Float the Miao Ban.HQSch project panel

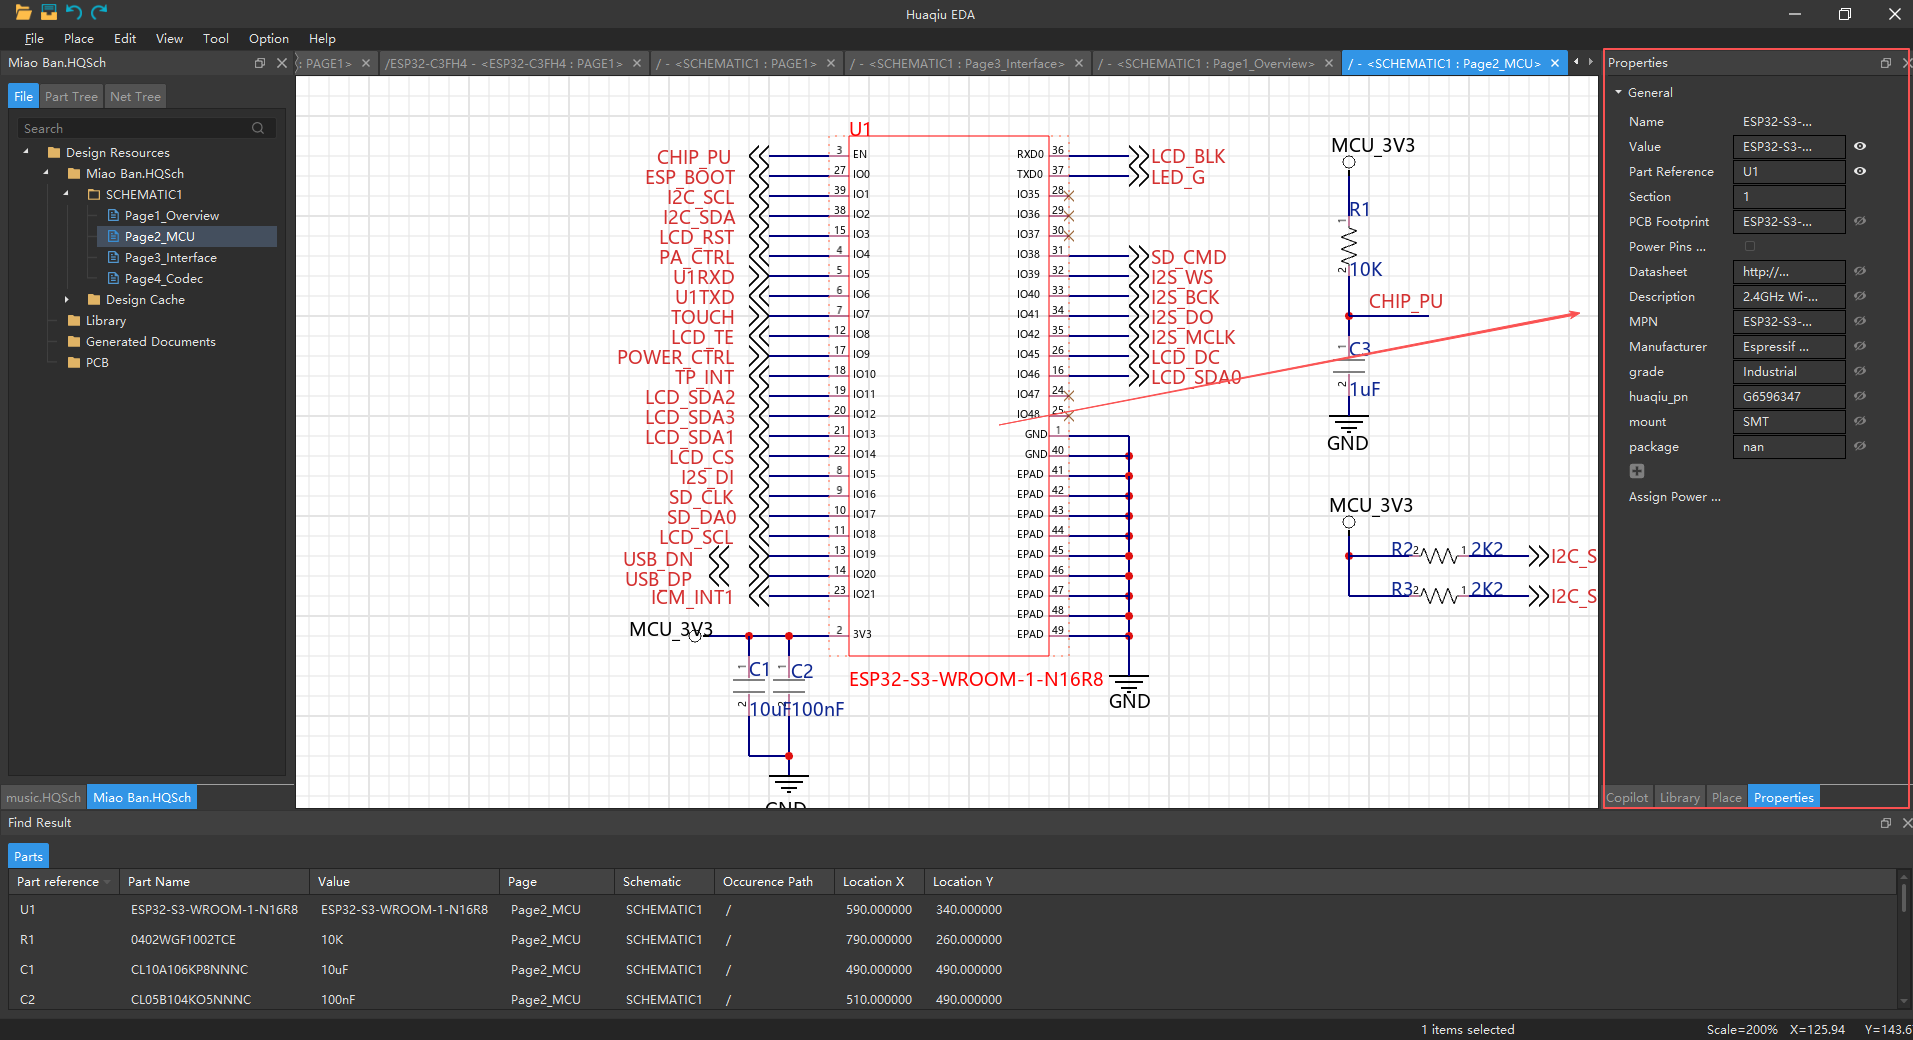(260, 63)
